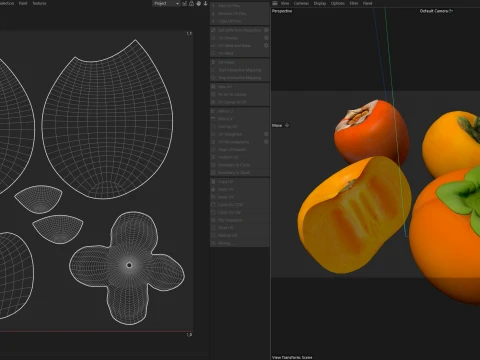Toggle the lock icon in texture view toolbar
The width and height of the screenshot is (480, 360).
click(191, 3)
